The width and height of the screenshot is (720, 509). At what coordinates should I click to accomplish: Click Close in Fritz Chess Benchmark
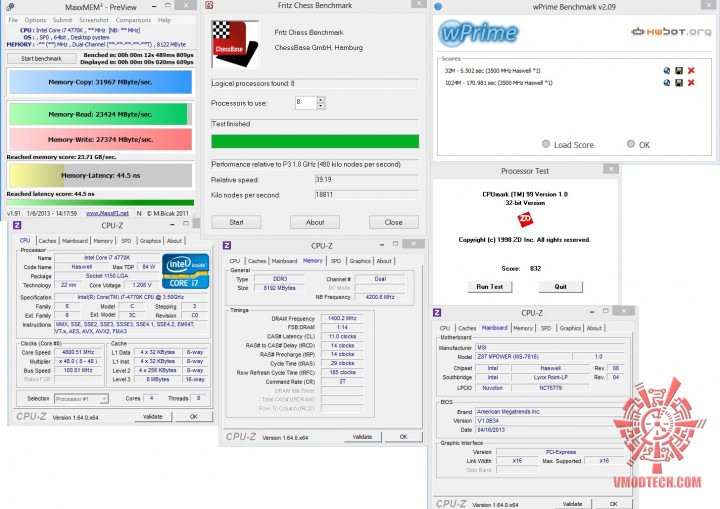click(x=394, y=222)
